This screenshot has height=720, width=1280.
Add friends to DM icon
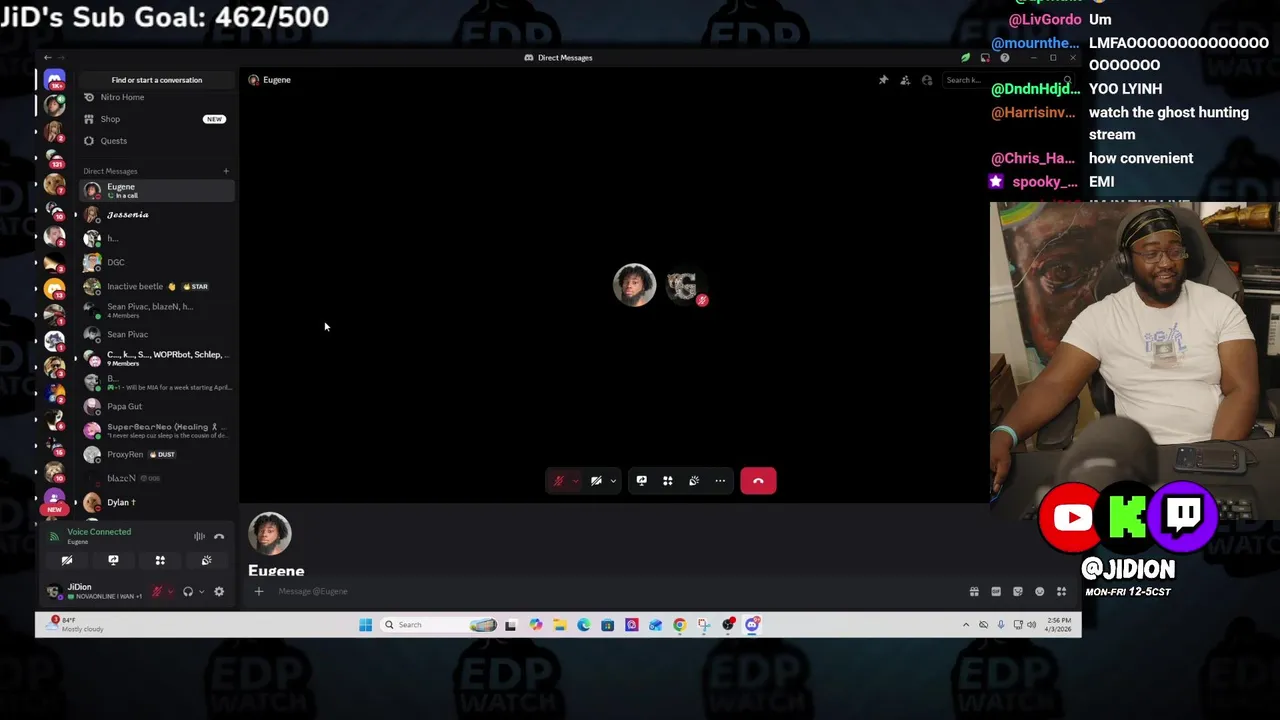coord(905,80)
